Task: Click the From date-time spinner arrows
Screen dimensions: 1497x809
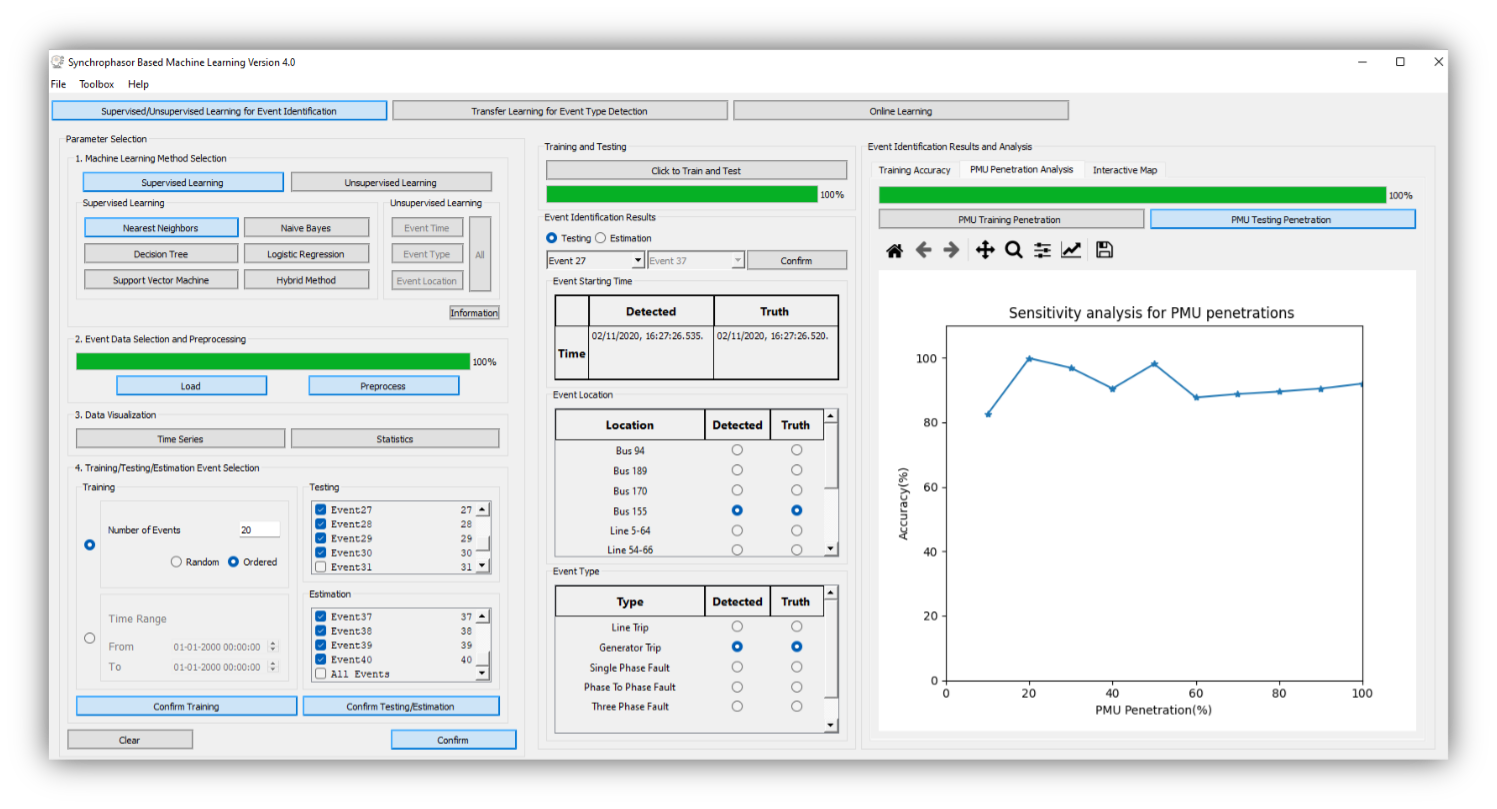Action: (x=273, y=647)
